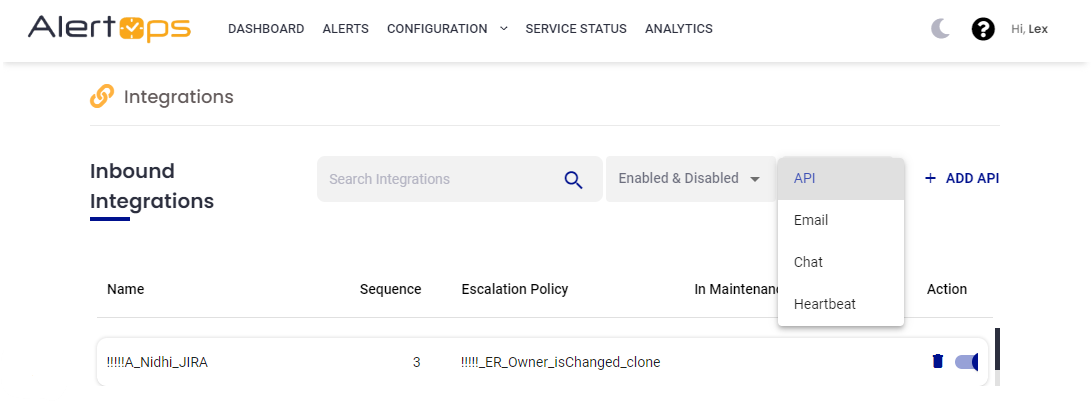The width and height of the screenshot is (1091, 401).
Task: Disable the !!!!!A_Nidhi_JIRA integration toggle
Action: coord(967,362)
